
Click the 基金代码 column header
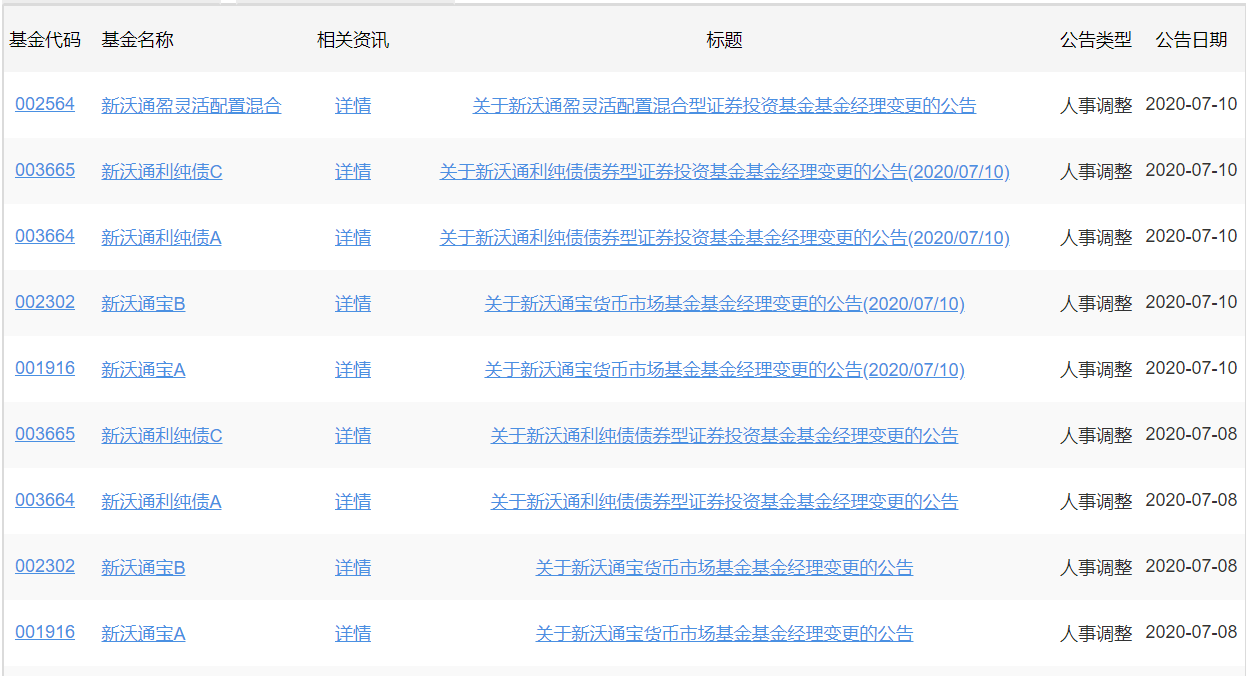tap(45, 40)
